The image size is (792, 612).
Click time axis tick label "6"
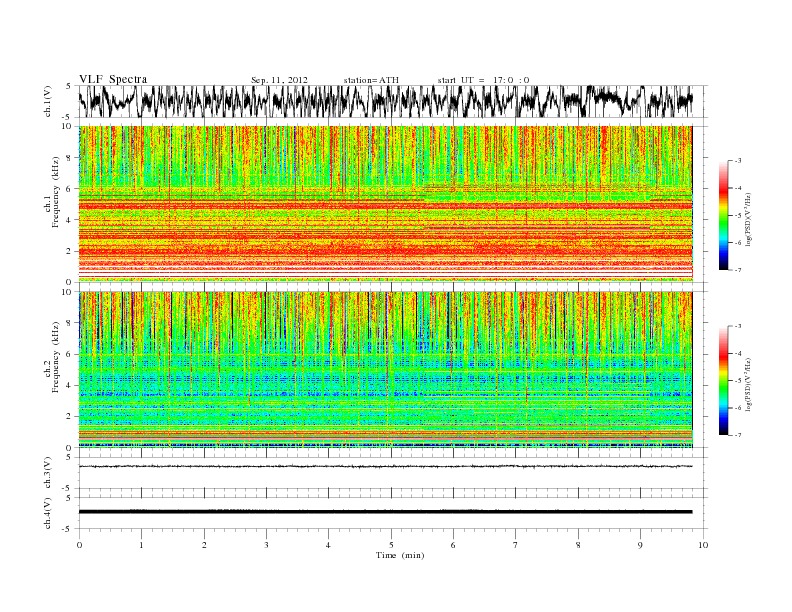[x=453, y=545]
